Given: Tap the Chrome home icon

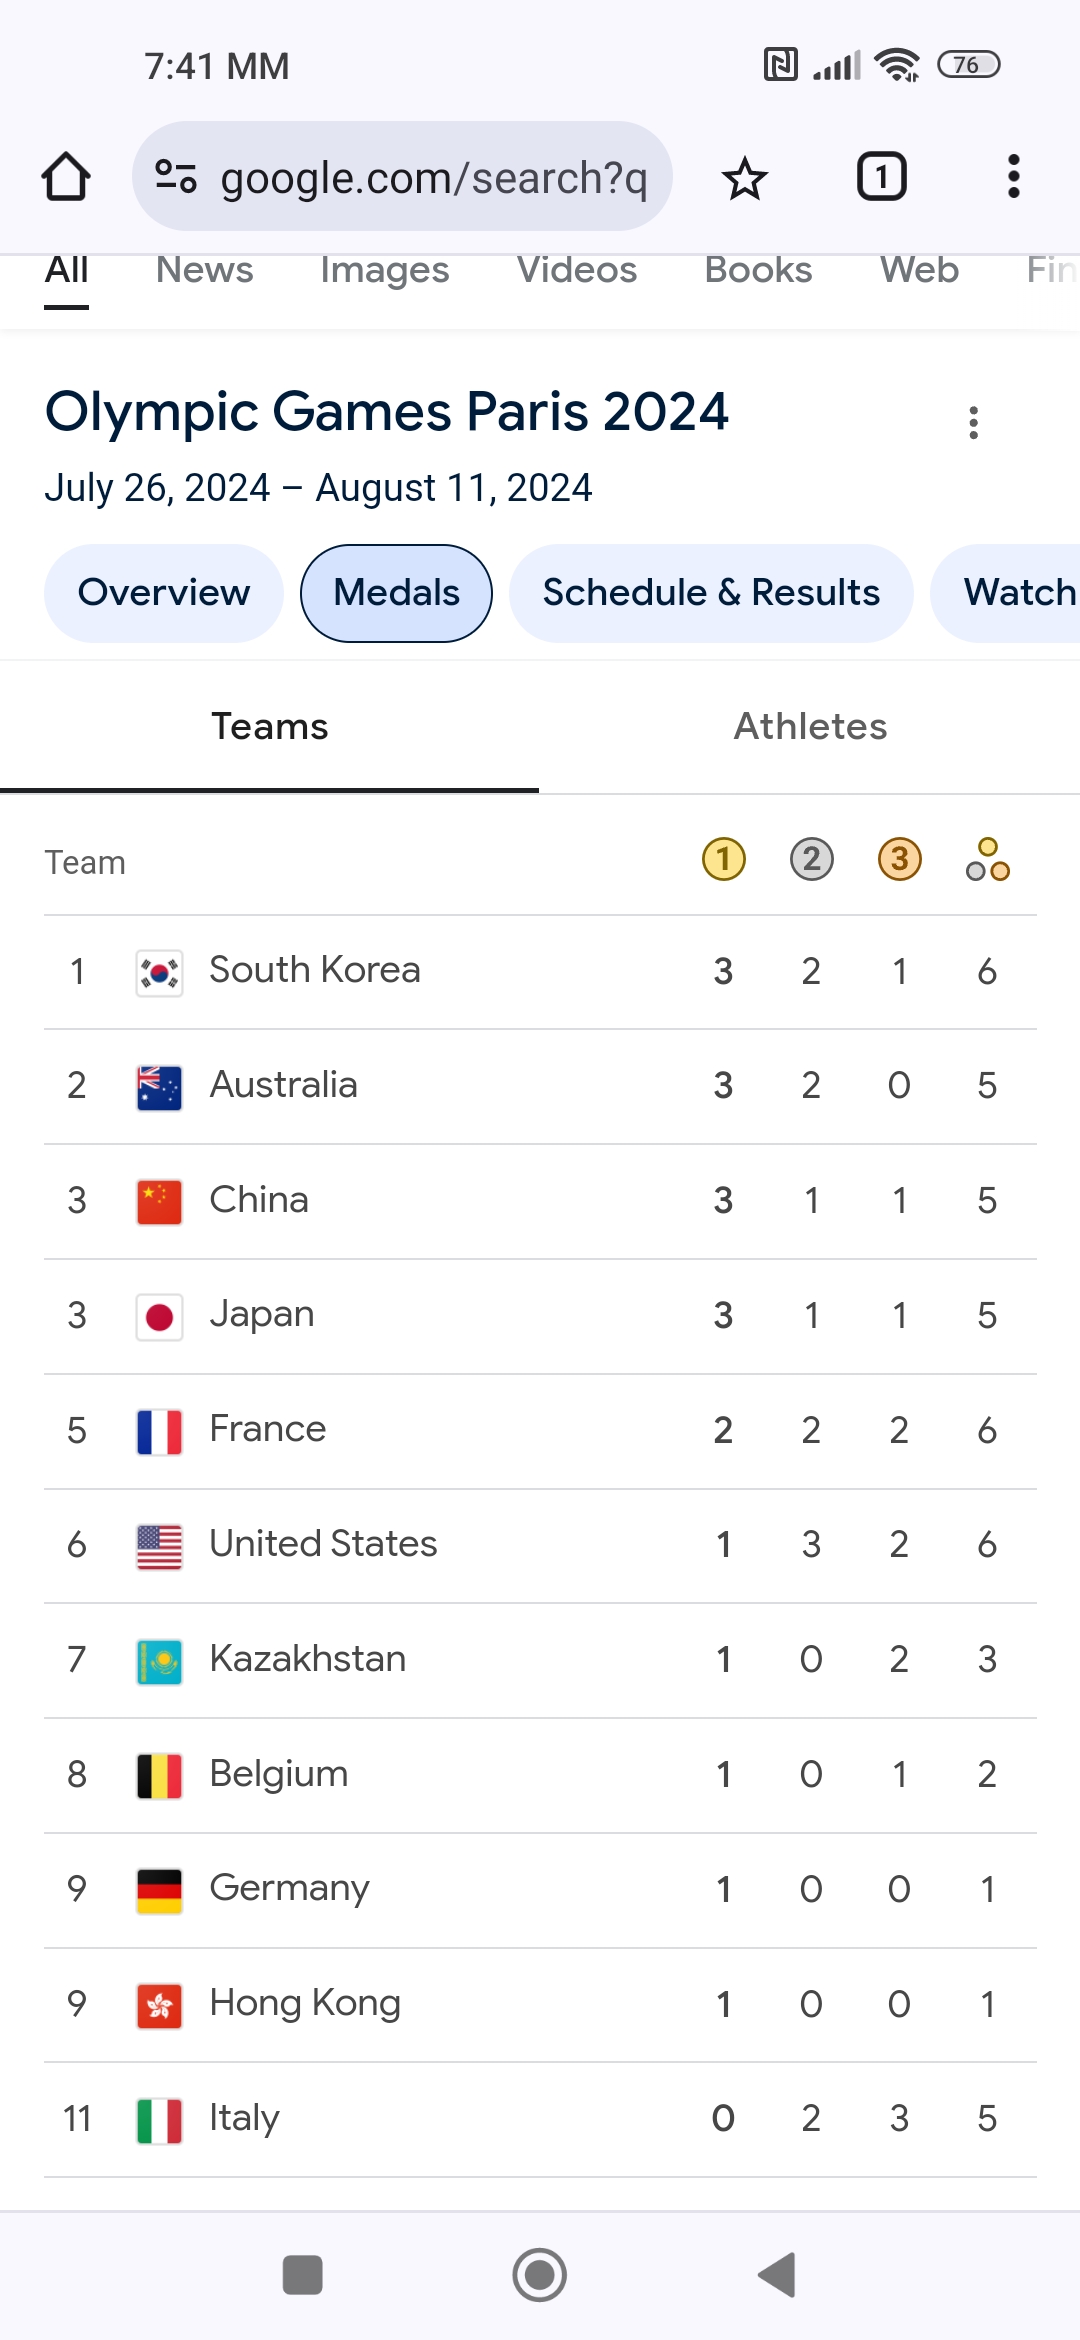Looking at the screenshot, I should (x=66, y=177).
